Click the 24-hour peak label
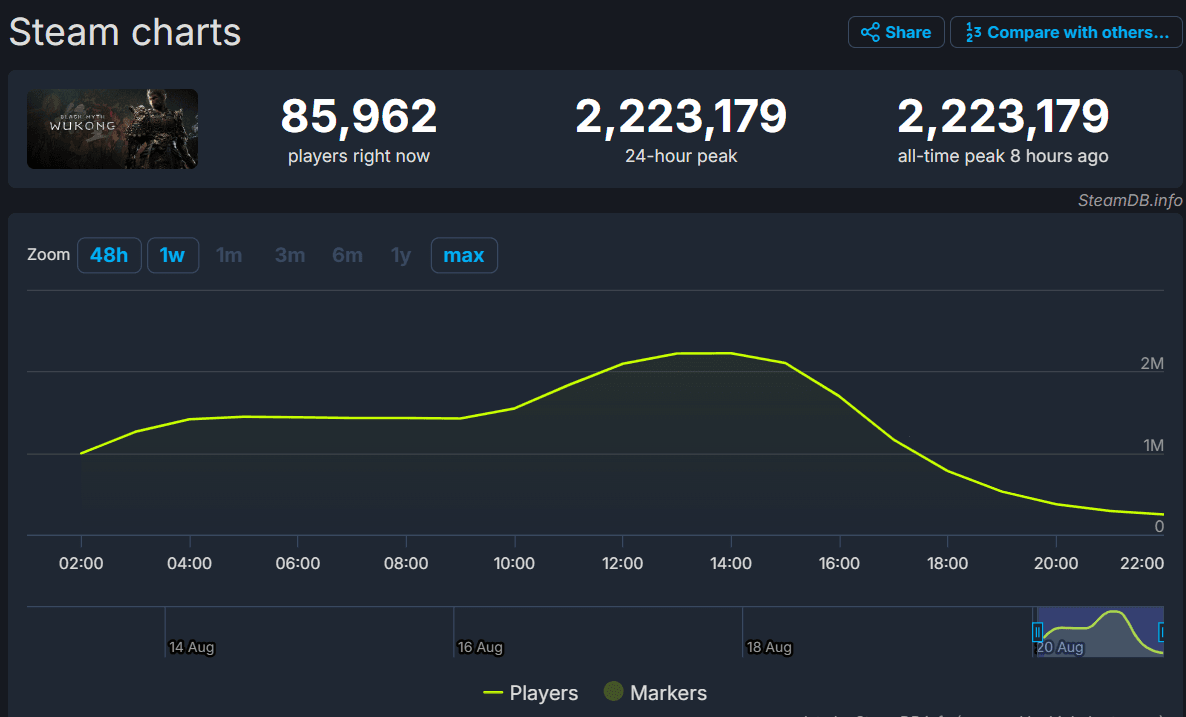This screenshot has width=1186, height=717. pos(681,157)
